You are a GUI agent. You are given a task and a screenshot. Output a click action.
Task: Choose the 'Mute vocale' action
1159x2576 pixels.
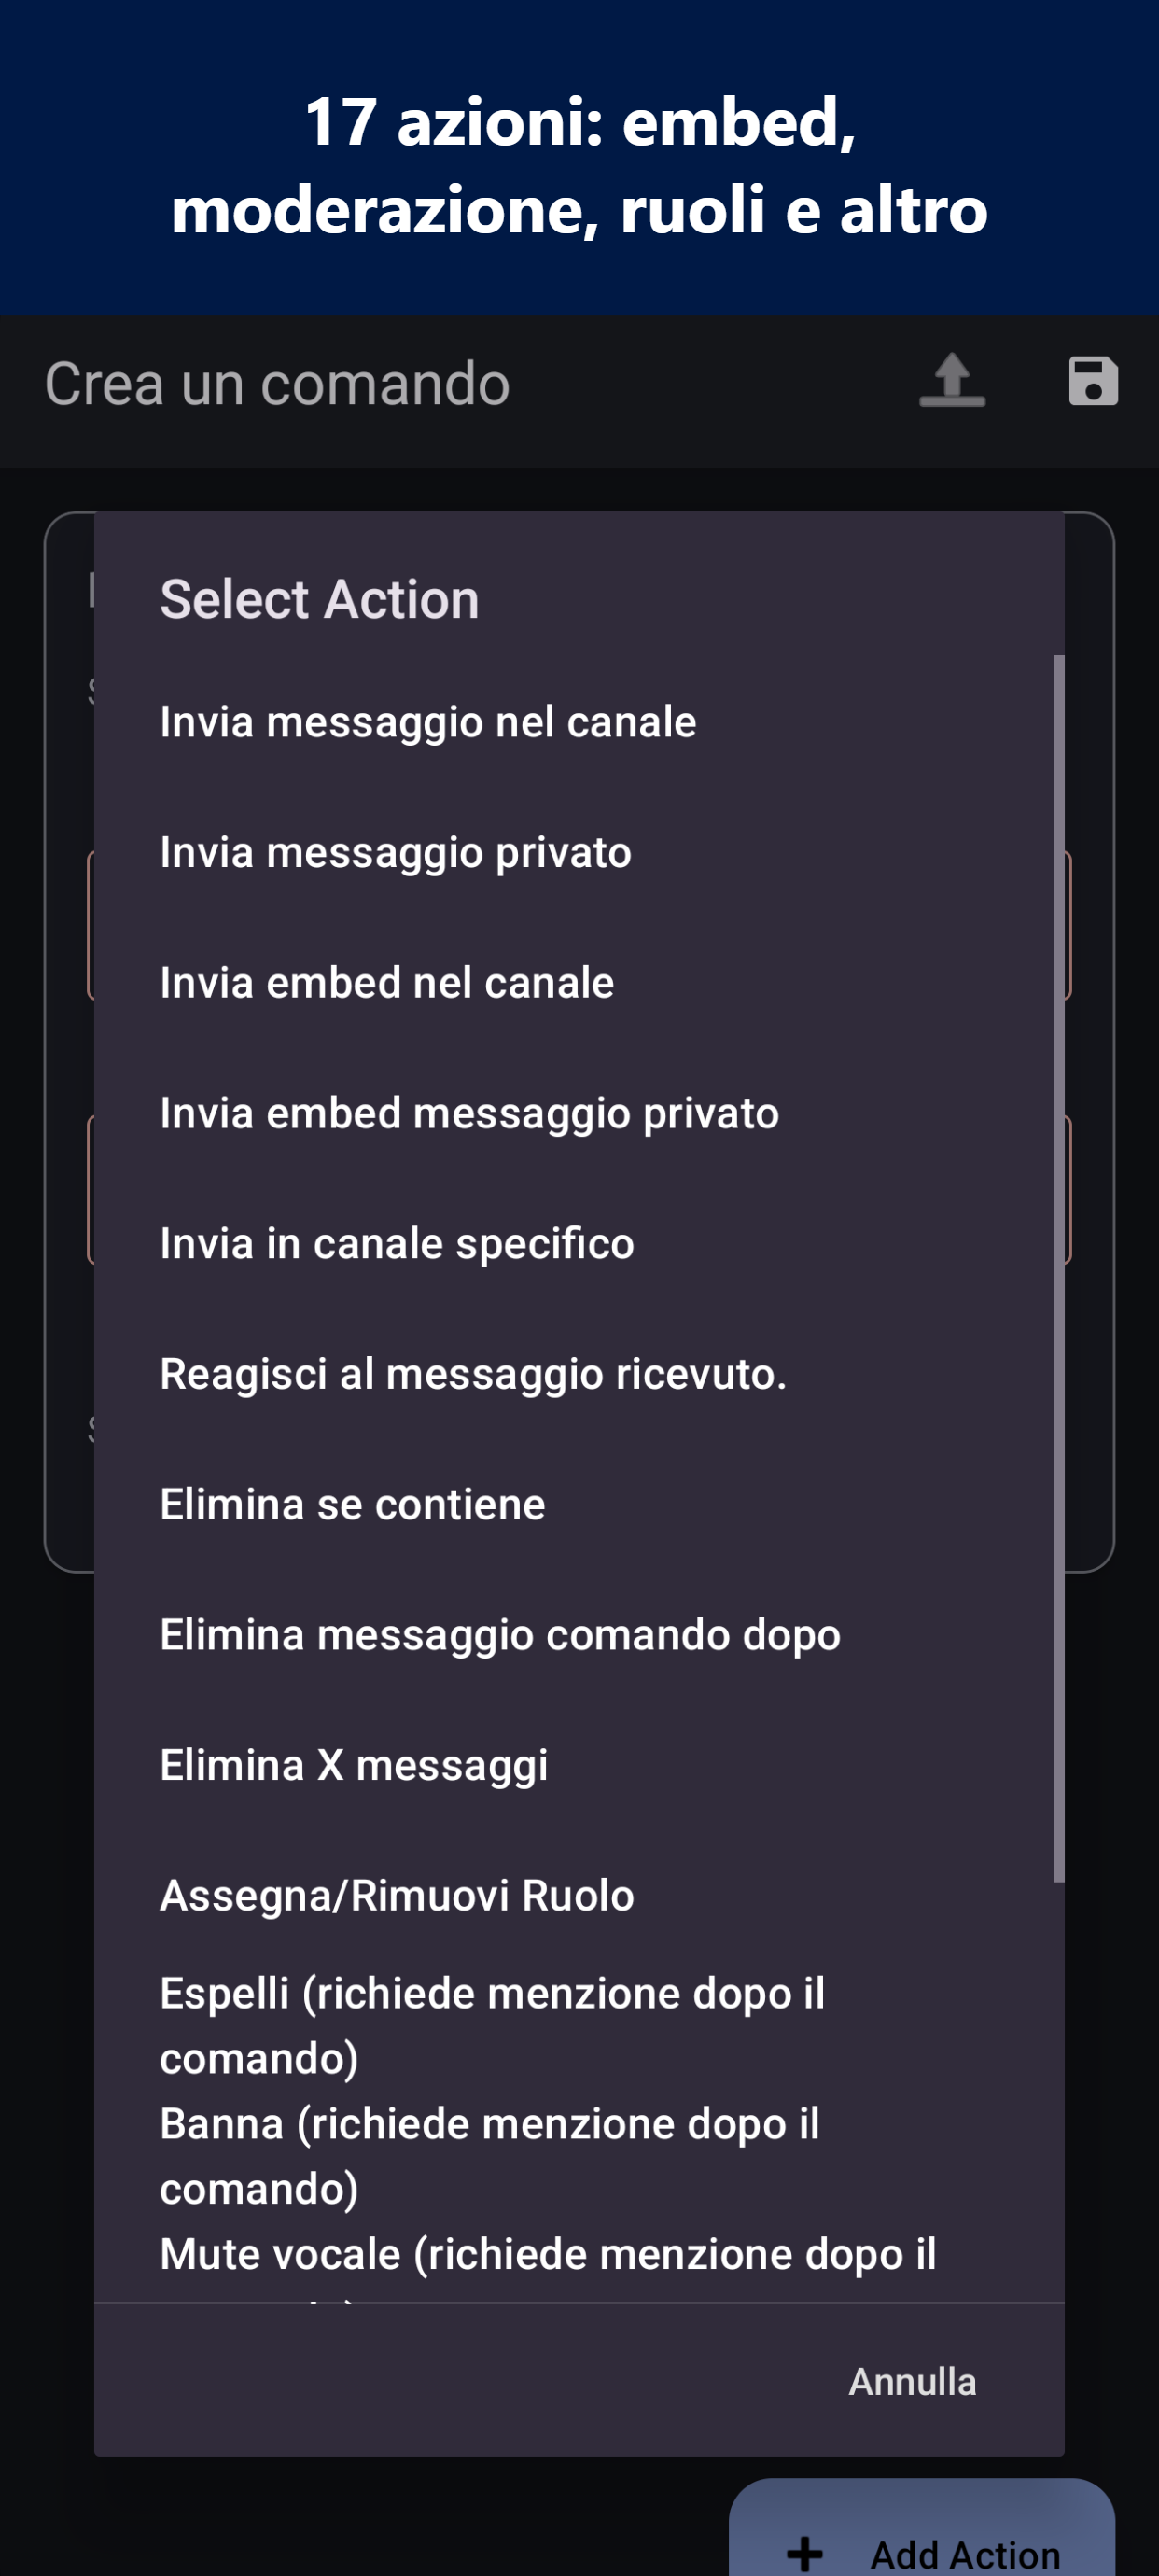pos(548,2255)
